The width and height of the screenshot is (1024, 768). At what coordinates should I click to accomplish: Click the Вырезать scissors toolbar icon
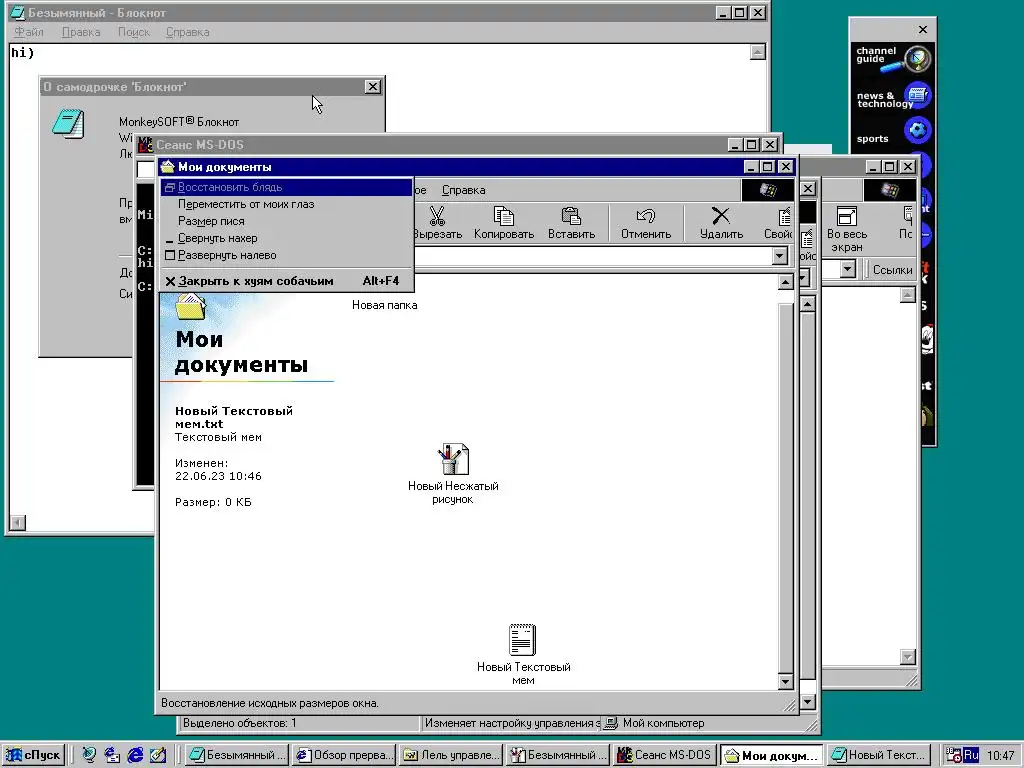pyautogui.click(x=437, y=216)
